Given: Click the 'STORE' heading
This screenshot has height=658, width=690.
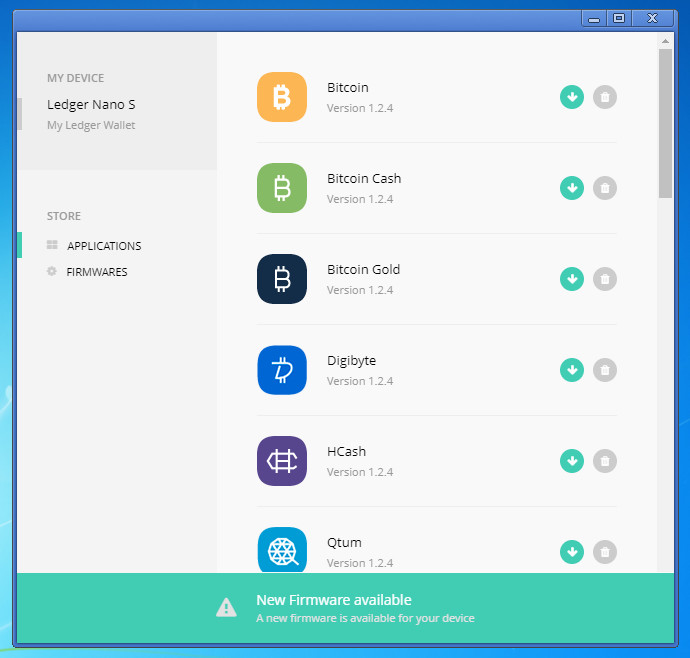Looking at the screenshot, I should click(x=64, y=216).
